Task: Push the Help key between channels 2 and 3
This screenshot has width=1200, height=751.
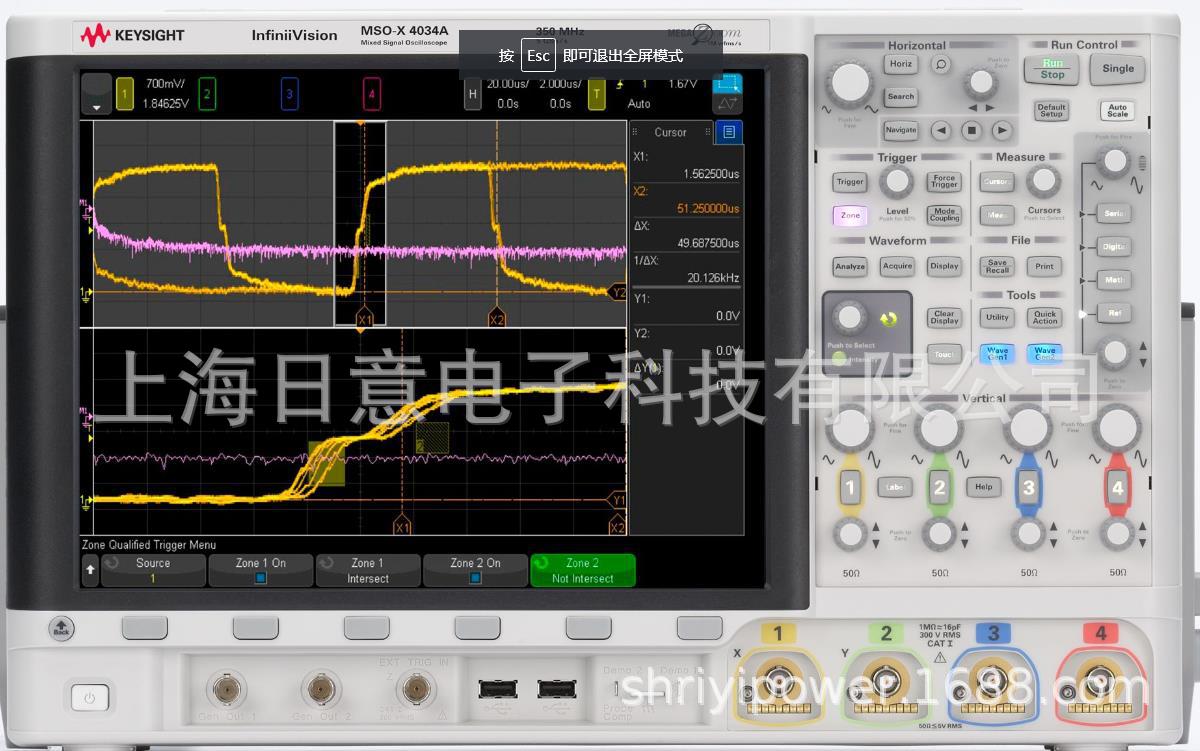Action: coord(984,487)
